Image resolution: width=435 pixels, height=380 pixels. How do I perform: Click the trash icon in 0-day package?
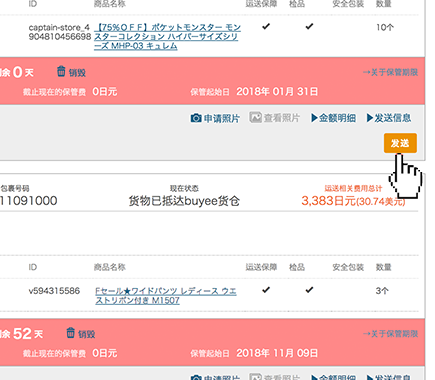point(61,71)
